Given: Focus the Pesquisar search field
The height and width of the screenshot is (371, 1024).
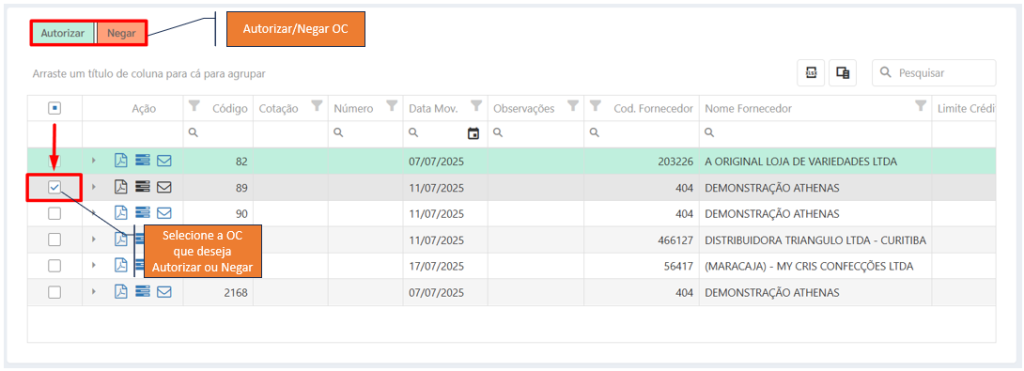Looking at the screenshot, I should pyautogui.click(x=934, y=73).
